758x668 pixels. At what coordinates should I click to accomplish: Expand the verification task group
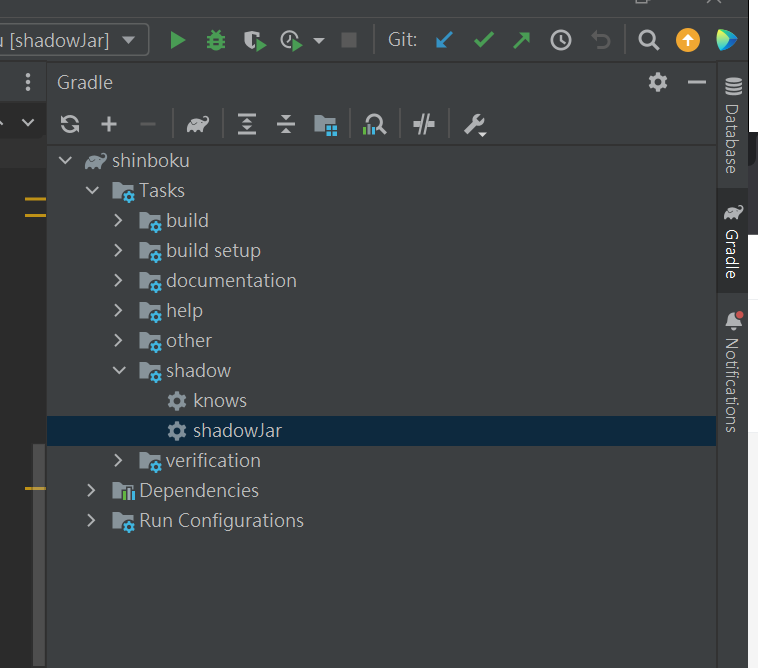pos(118,460)
